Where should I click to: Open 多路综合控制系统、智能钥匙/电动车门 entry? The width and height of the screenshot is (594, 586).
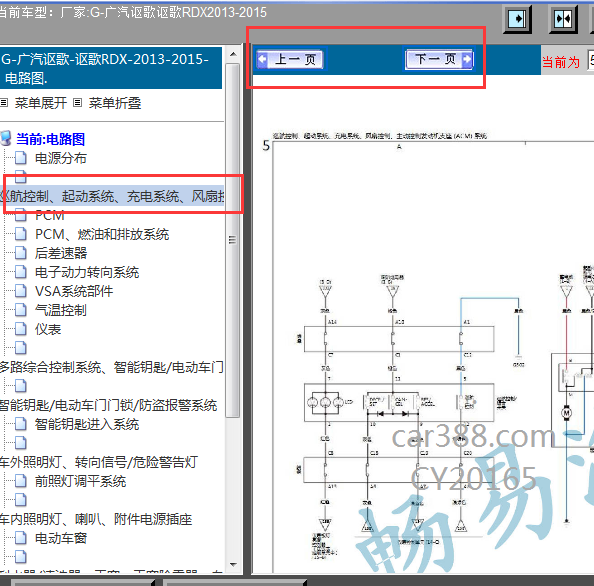[112, 367]
